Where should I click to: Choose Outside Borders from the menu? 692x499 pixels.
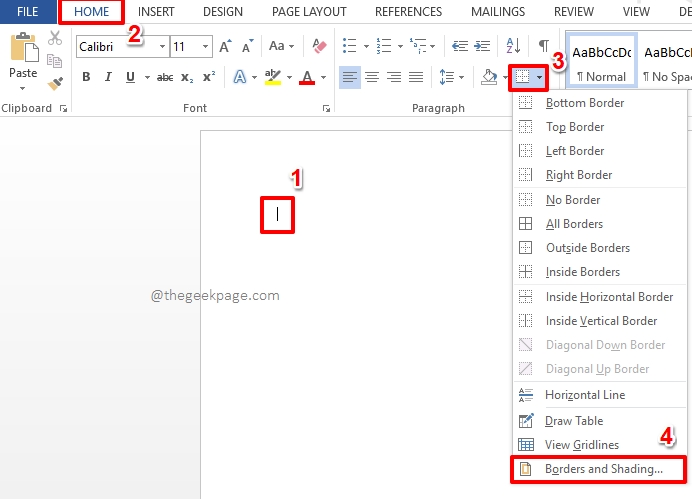(600, 248)
